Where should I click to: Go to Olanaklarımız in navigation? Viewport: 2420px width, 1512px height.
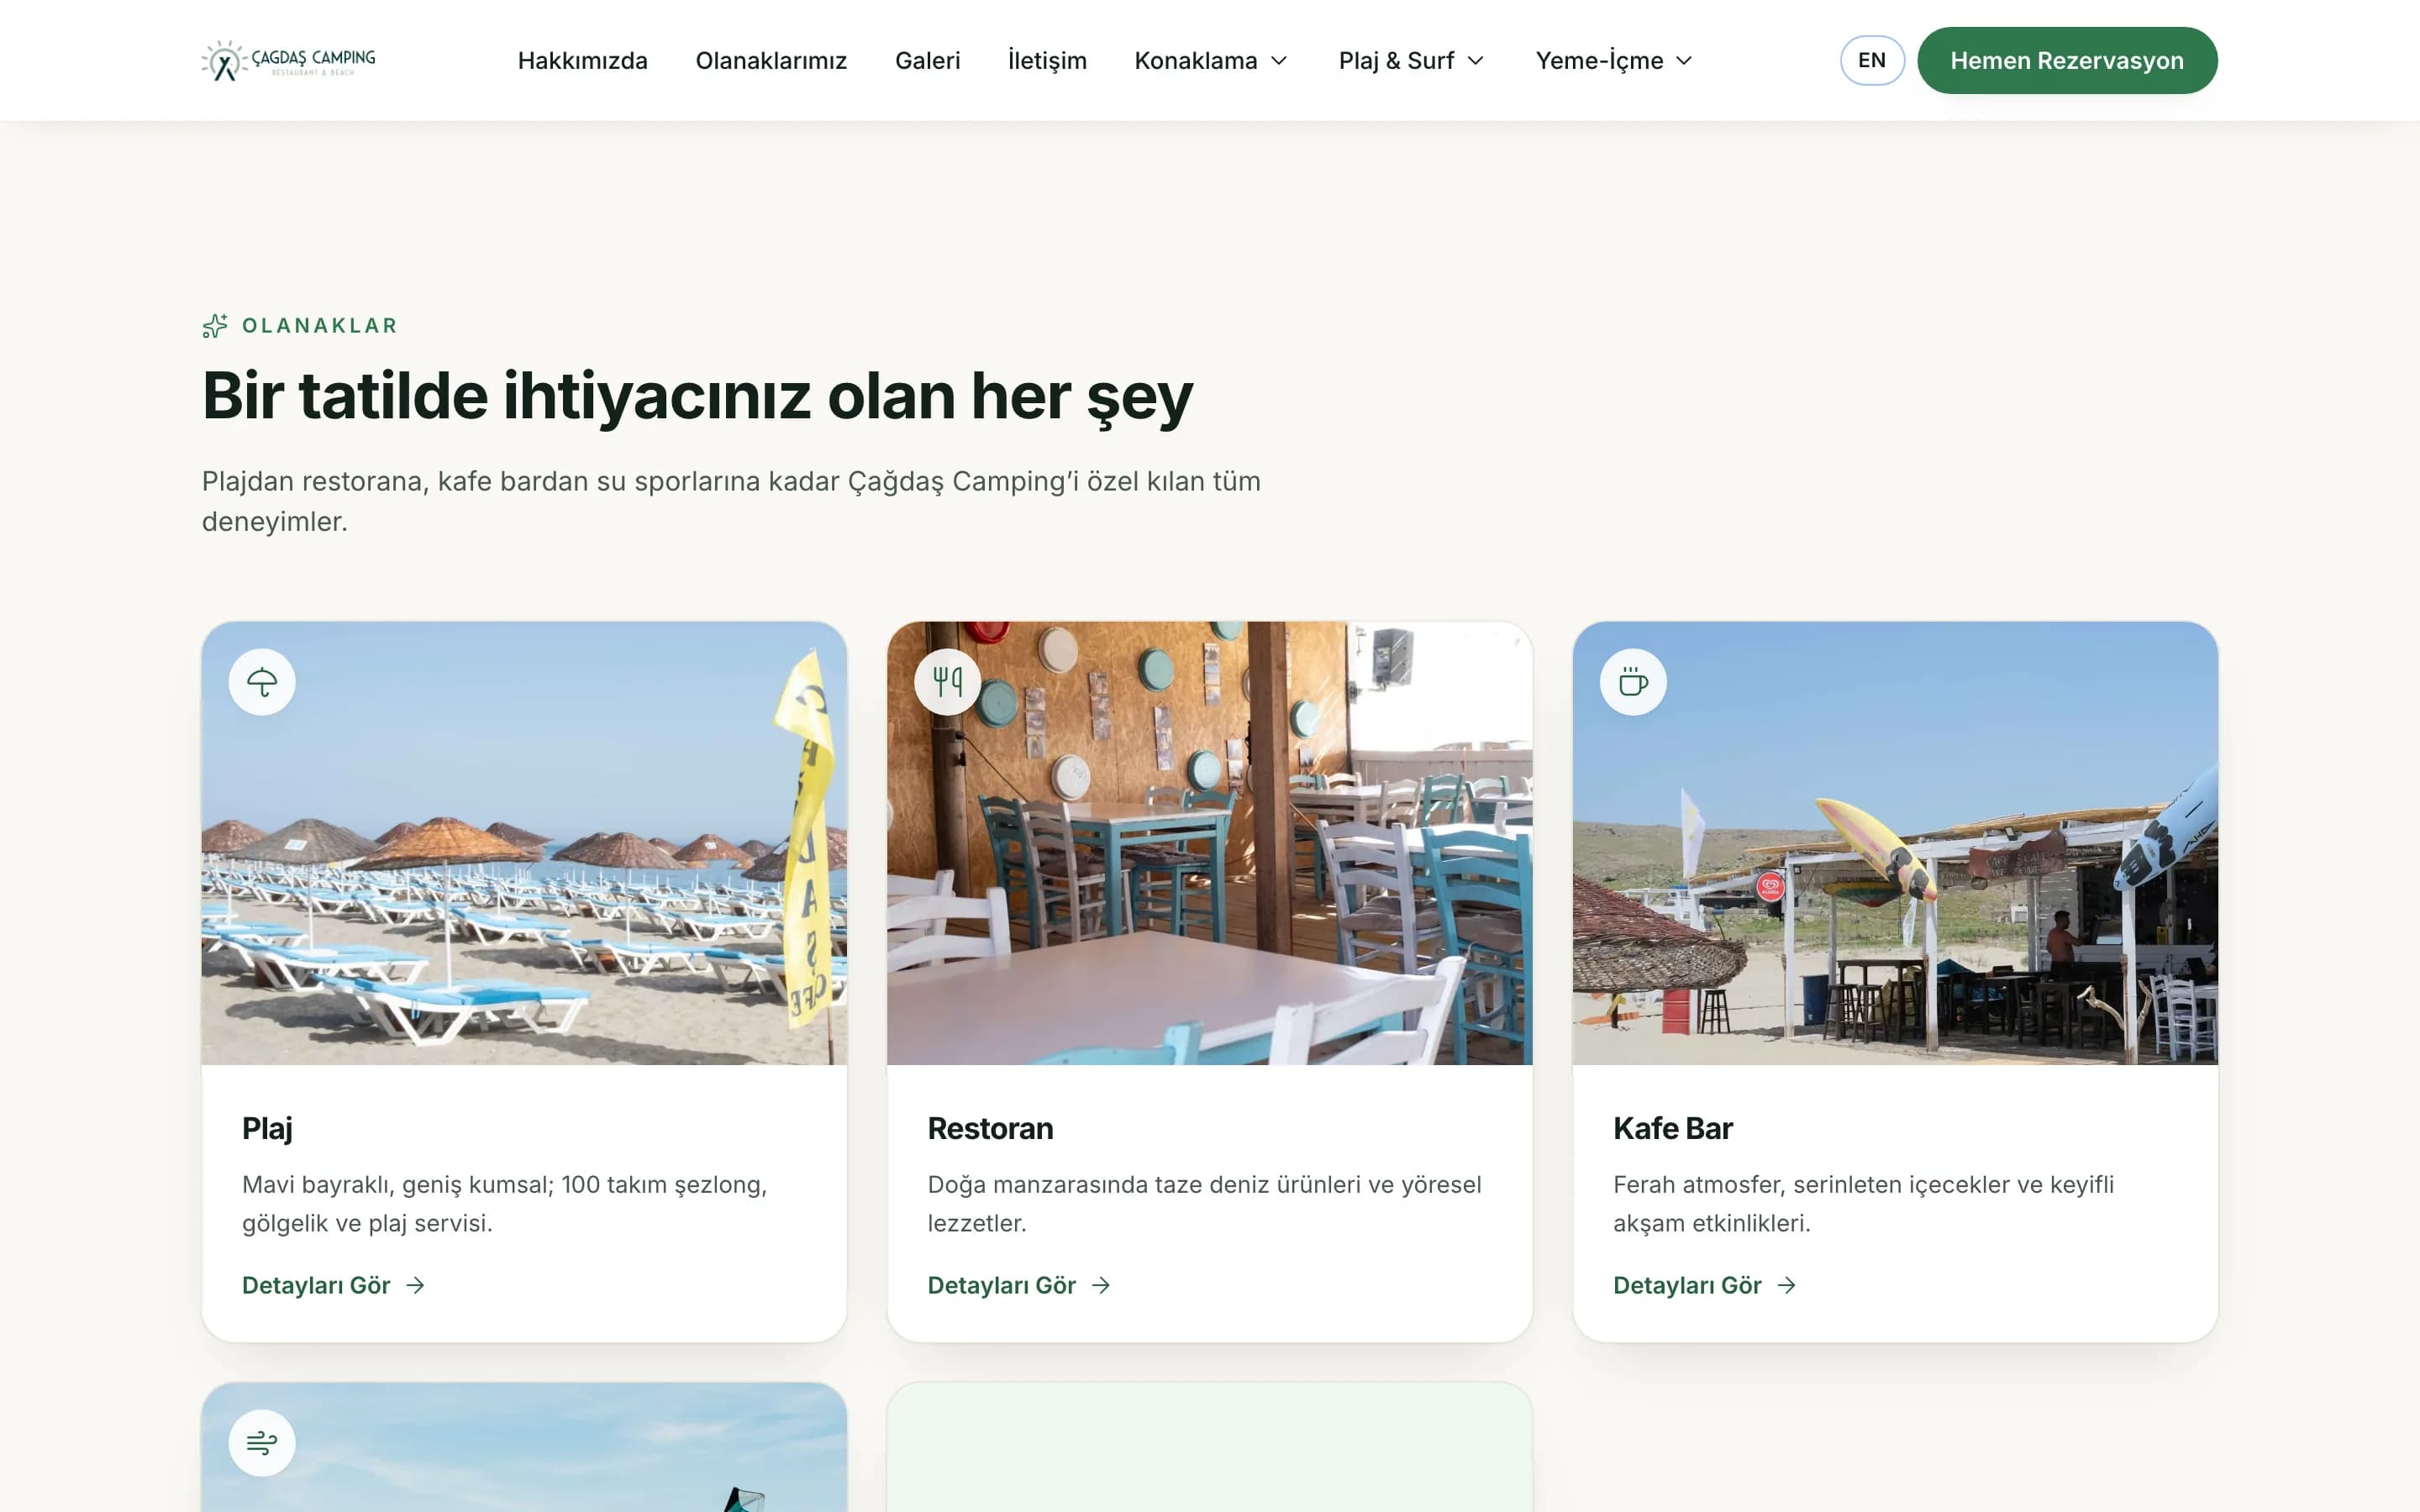click(x=771, y=60)
